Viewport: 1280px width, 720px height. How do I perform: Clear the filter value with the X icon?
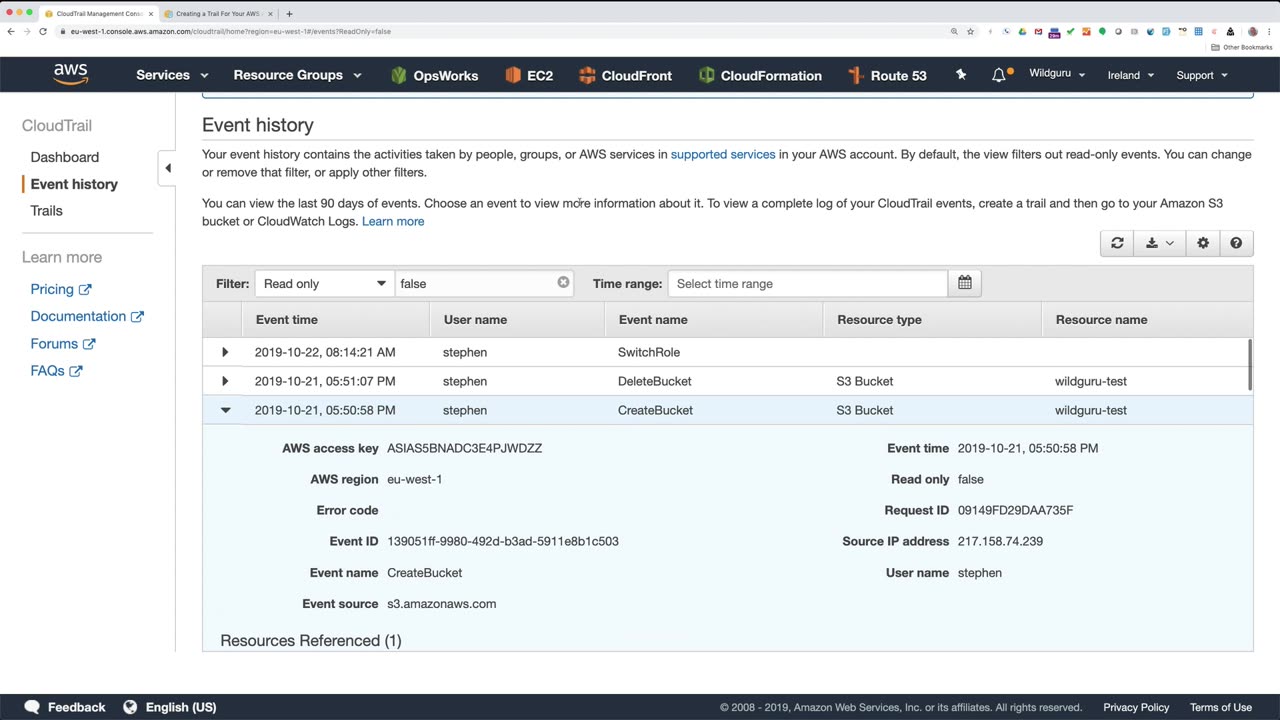tap(563, 283)
